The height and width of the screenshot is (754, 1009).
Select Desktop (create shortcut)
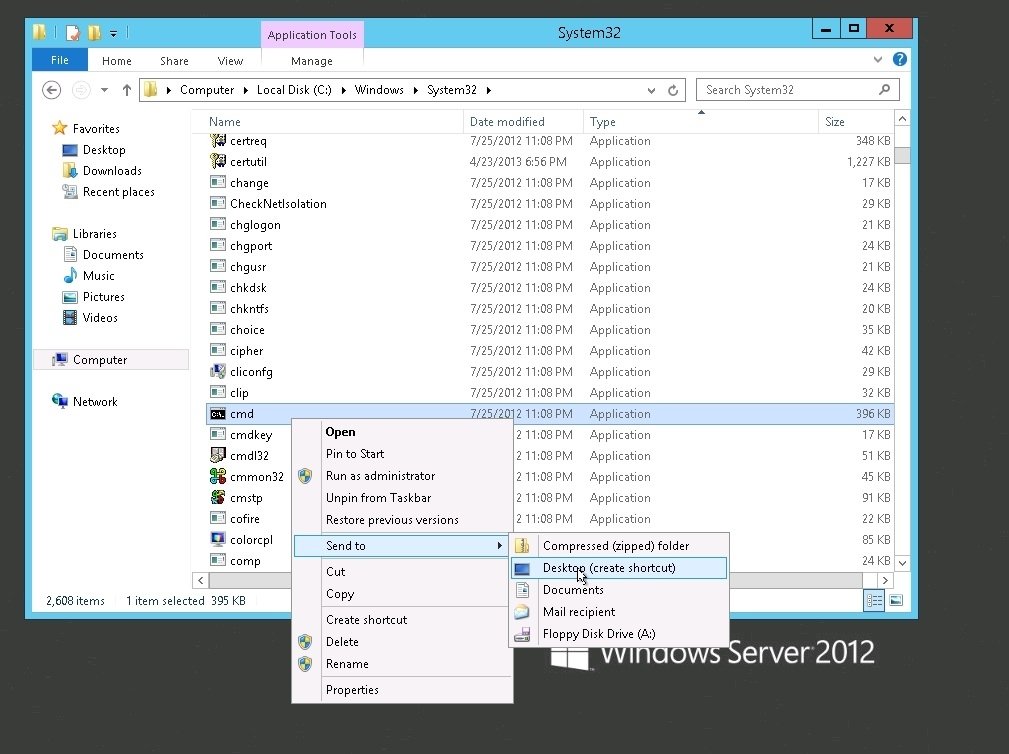tap(619, 568)
